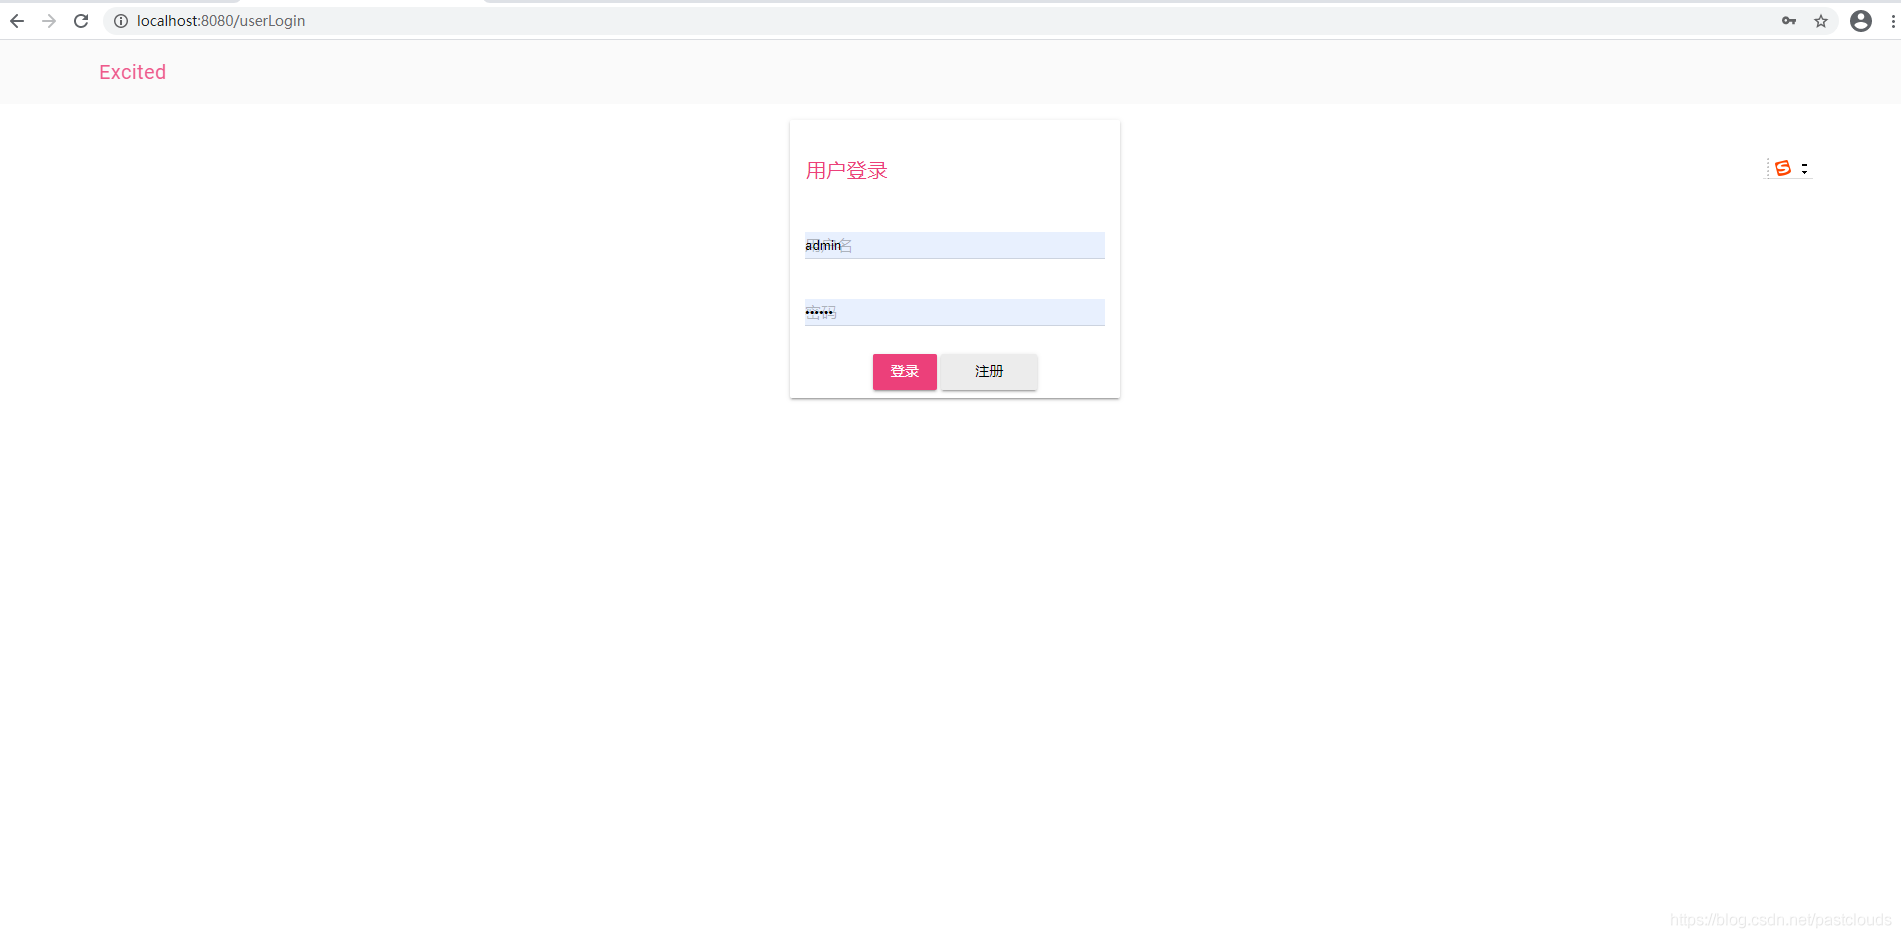The width and height of the screenshot is (1901, 938).
Task: Open saved passwords key icon
Action: (x=1789, y=21)
